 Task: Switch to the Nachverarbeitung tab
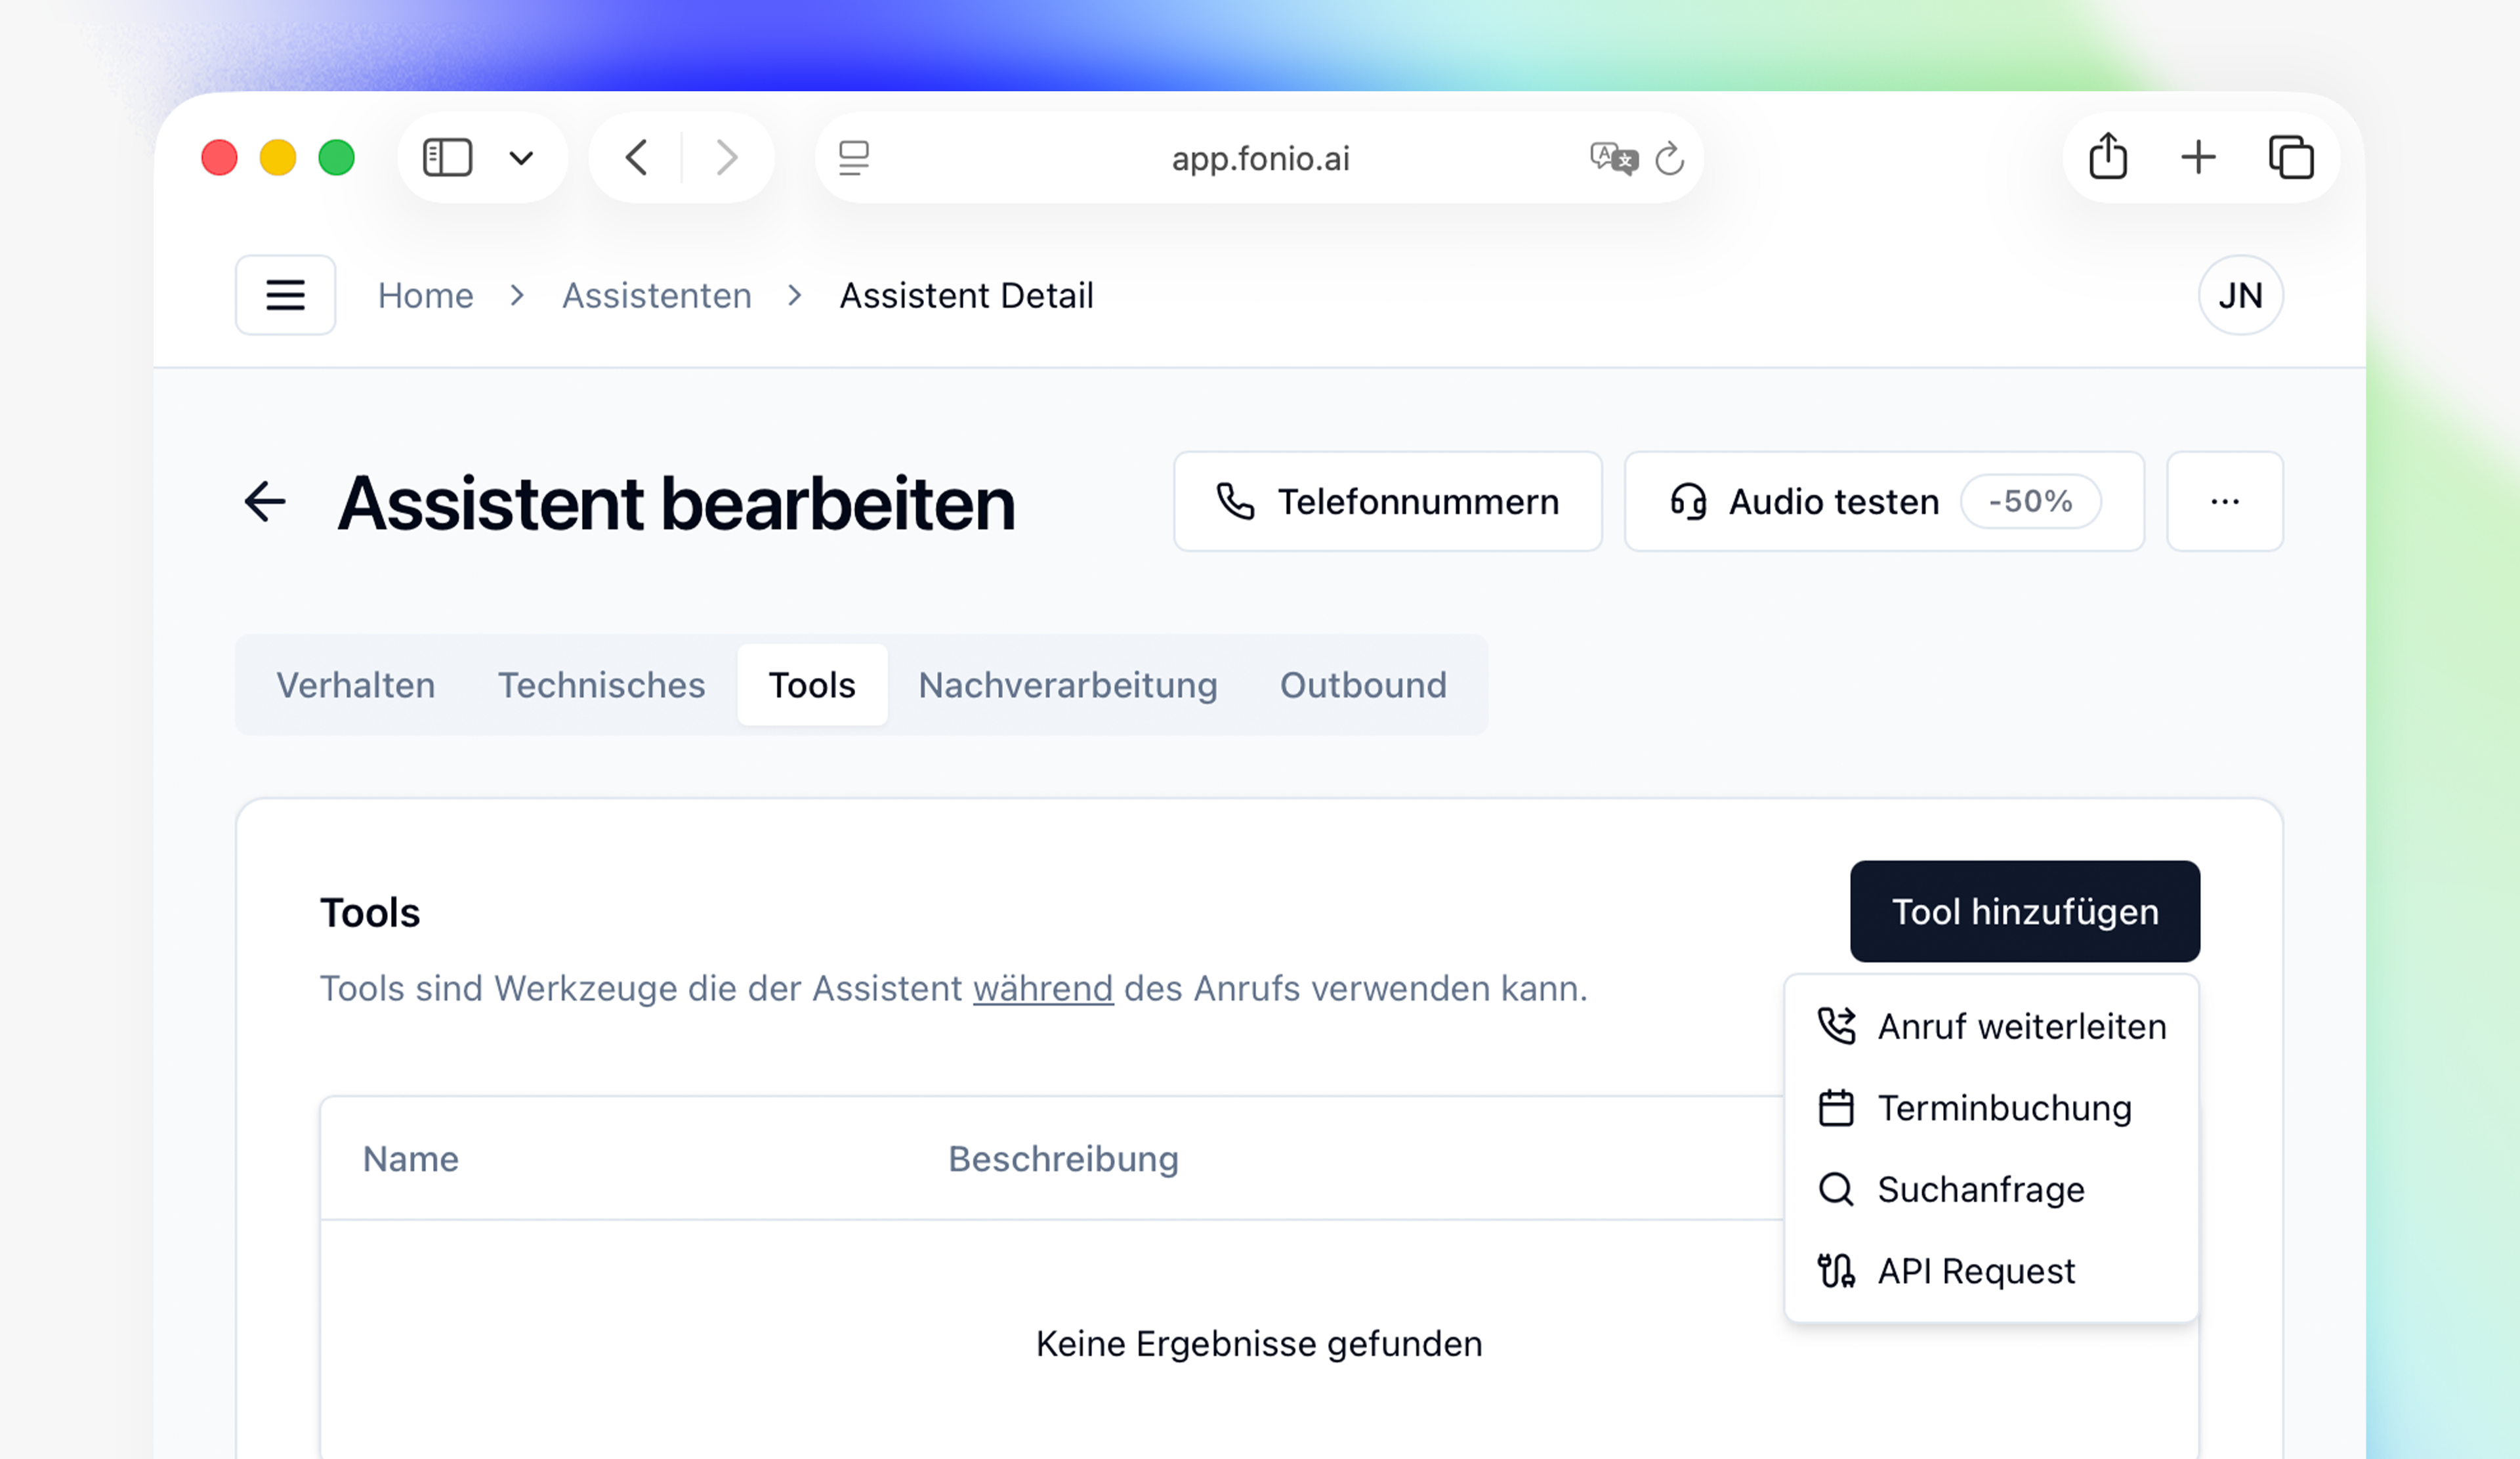tap(1067, 685)
